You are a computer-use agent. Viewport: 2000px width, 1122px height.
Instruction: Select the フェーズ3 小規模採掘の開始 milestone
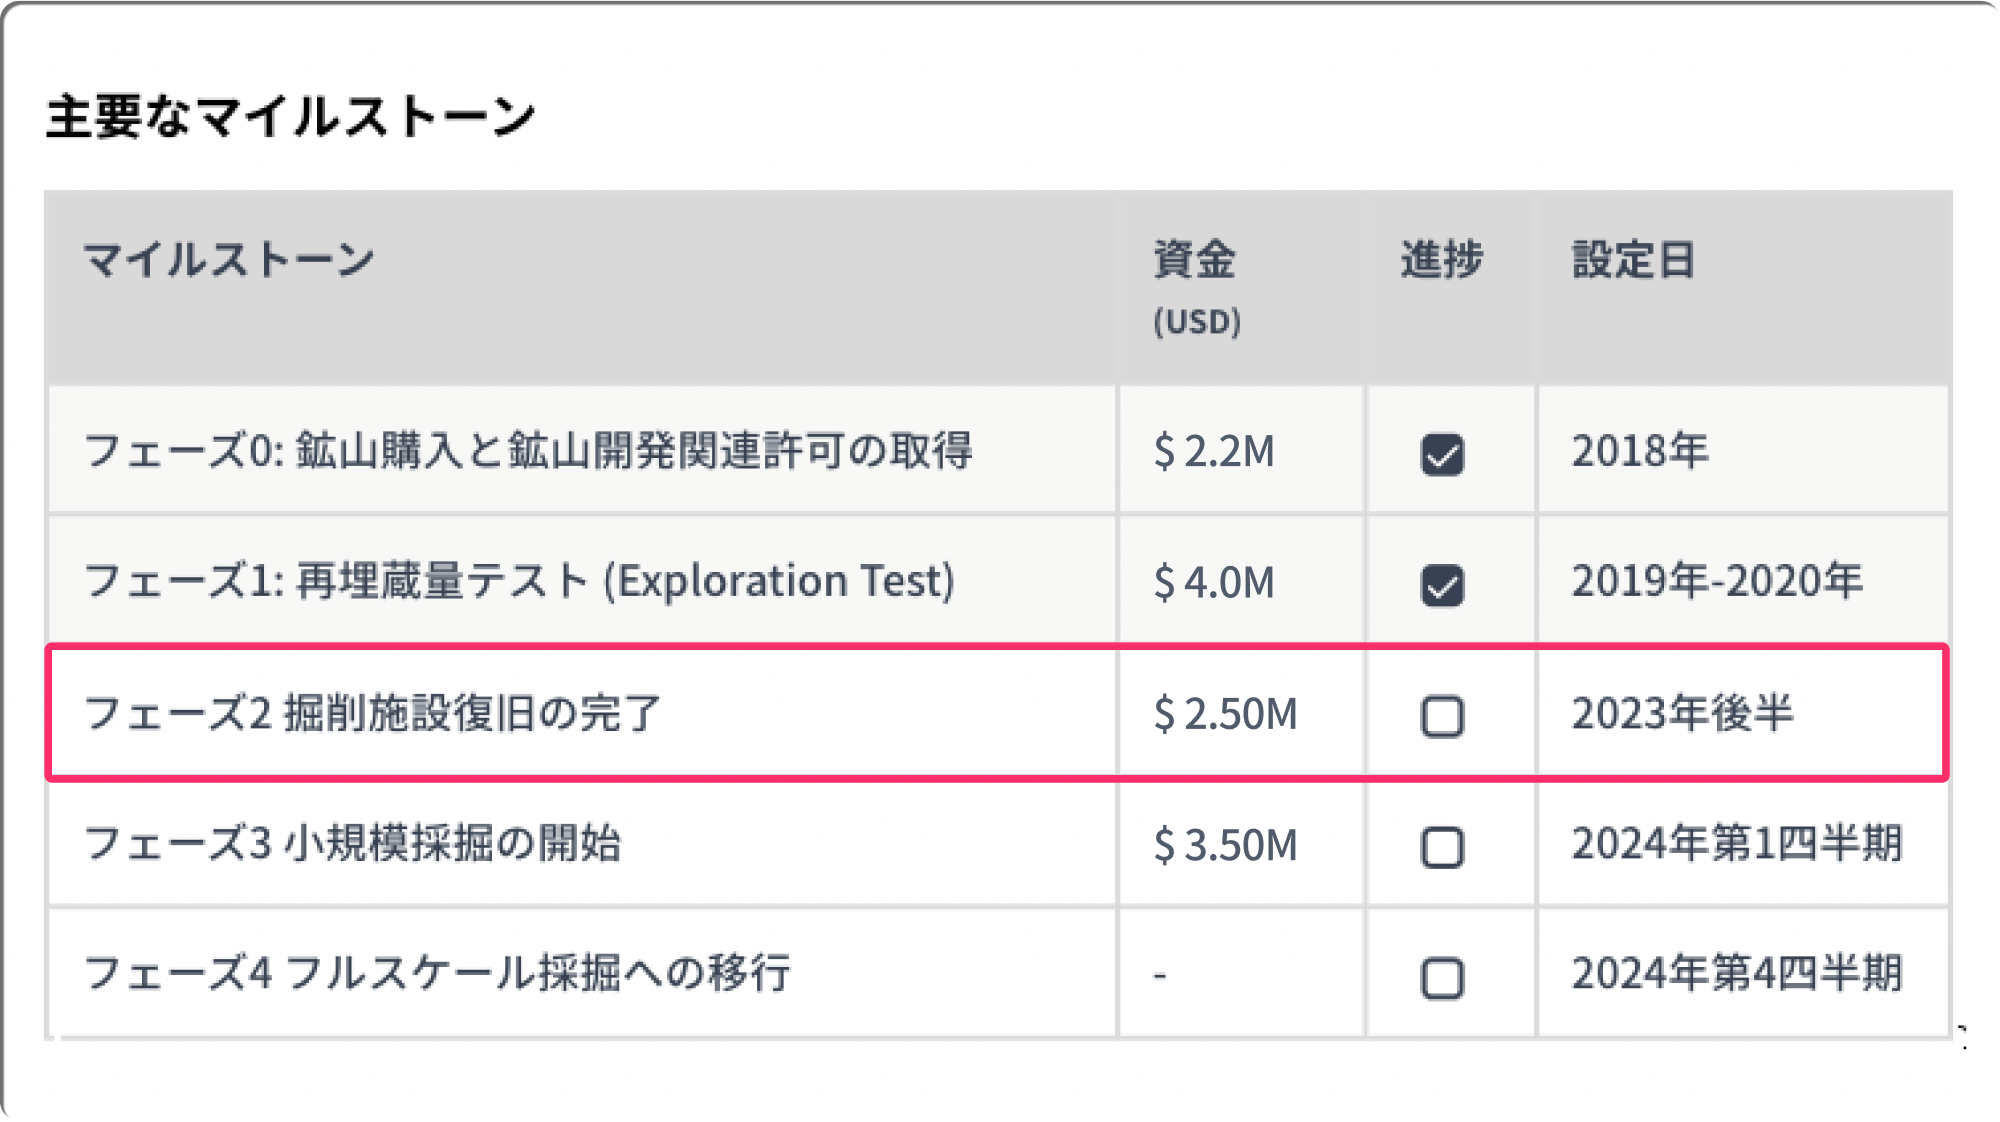coord(352,844)
